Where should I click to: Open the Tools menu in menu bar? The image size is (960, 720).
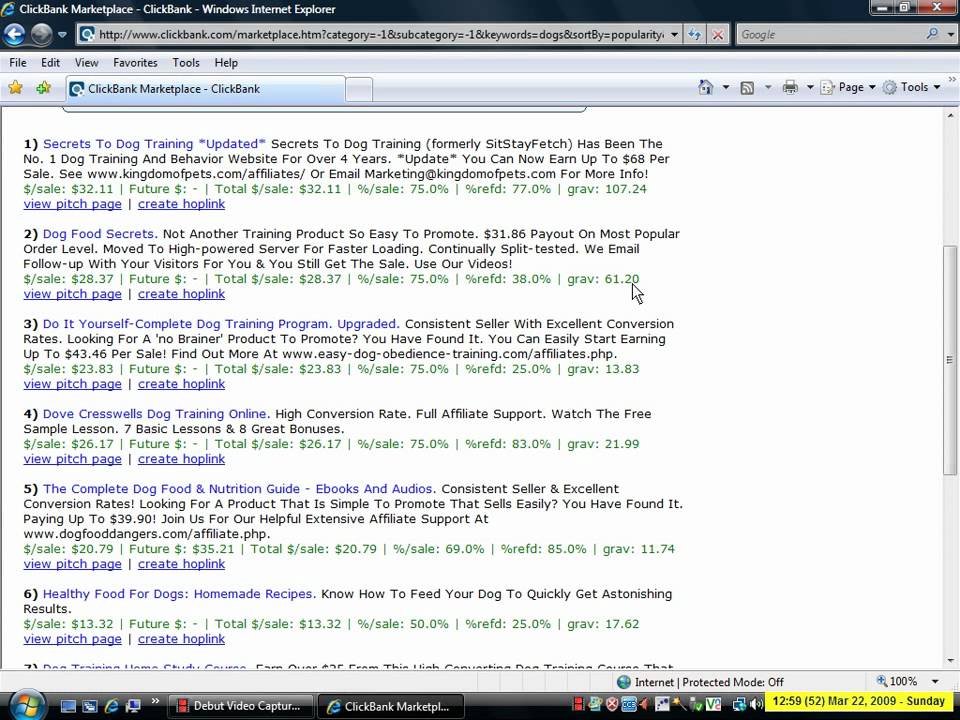click(186, 62)
